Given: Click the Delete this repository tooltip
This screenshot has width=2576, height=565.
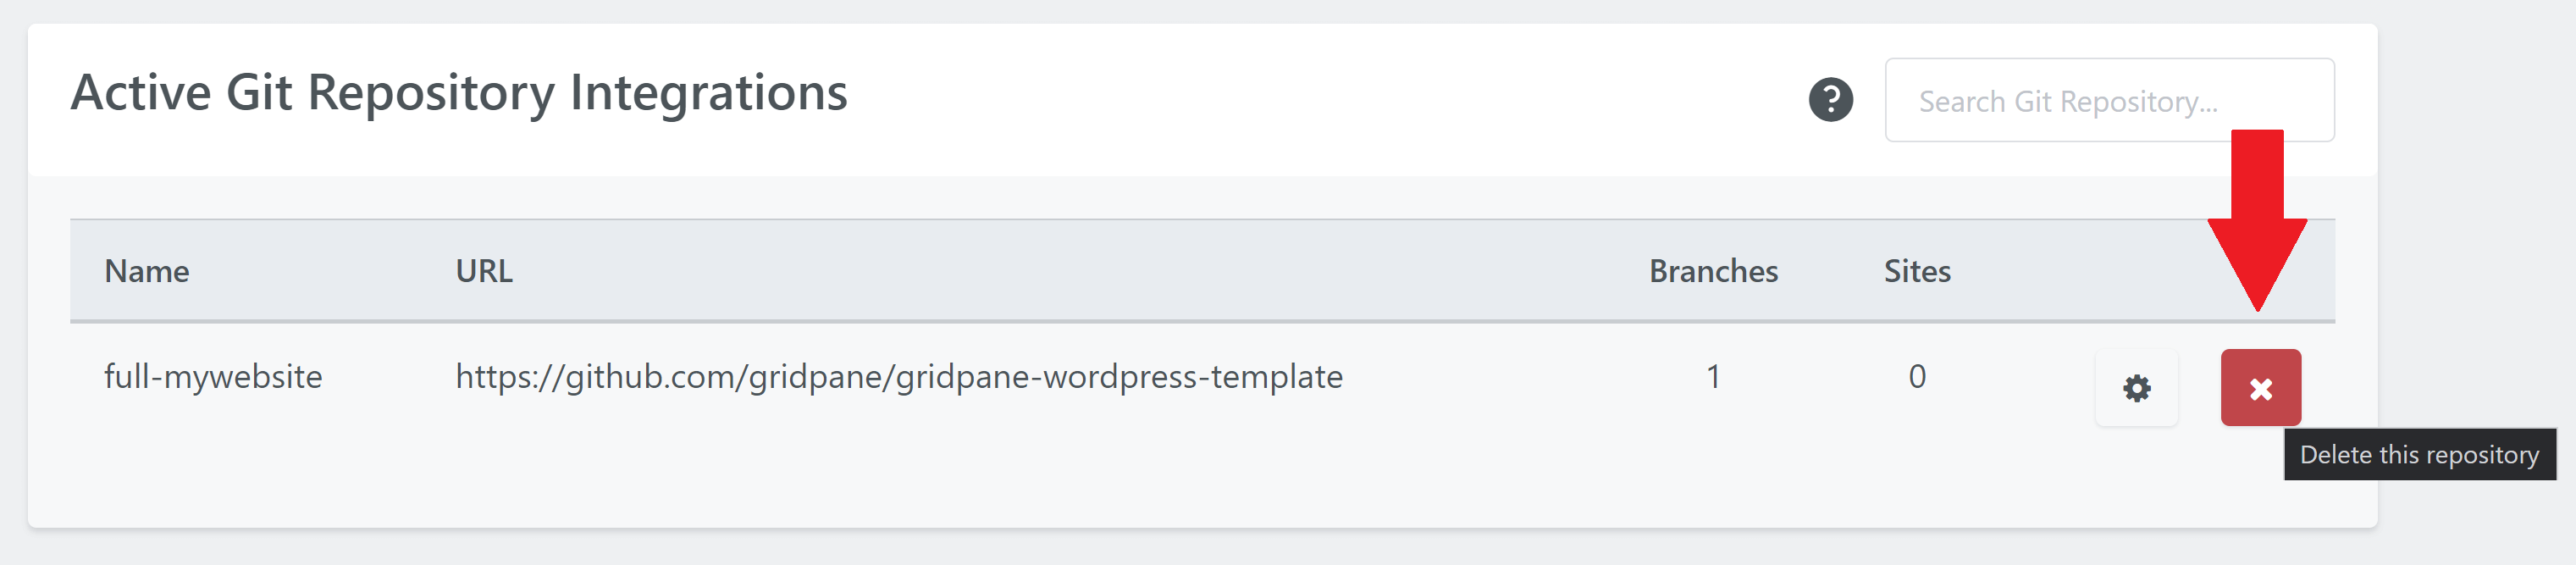Looking at the screenshot, I should pos(2418,455).
